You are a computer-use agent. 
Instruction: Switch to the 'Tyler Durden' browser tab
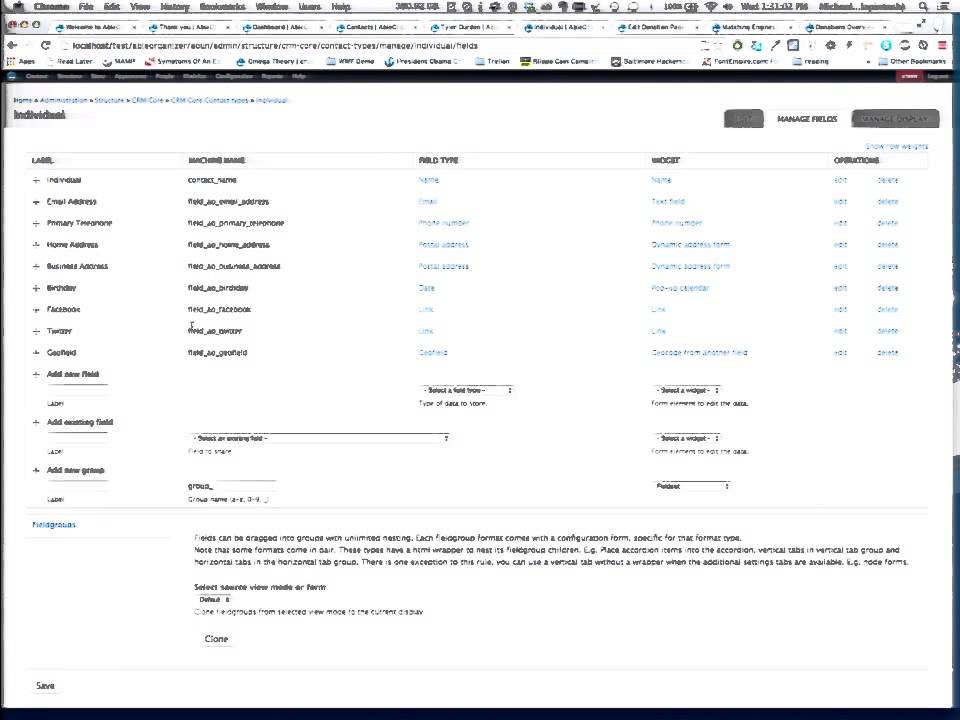468,27
